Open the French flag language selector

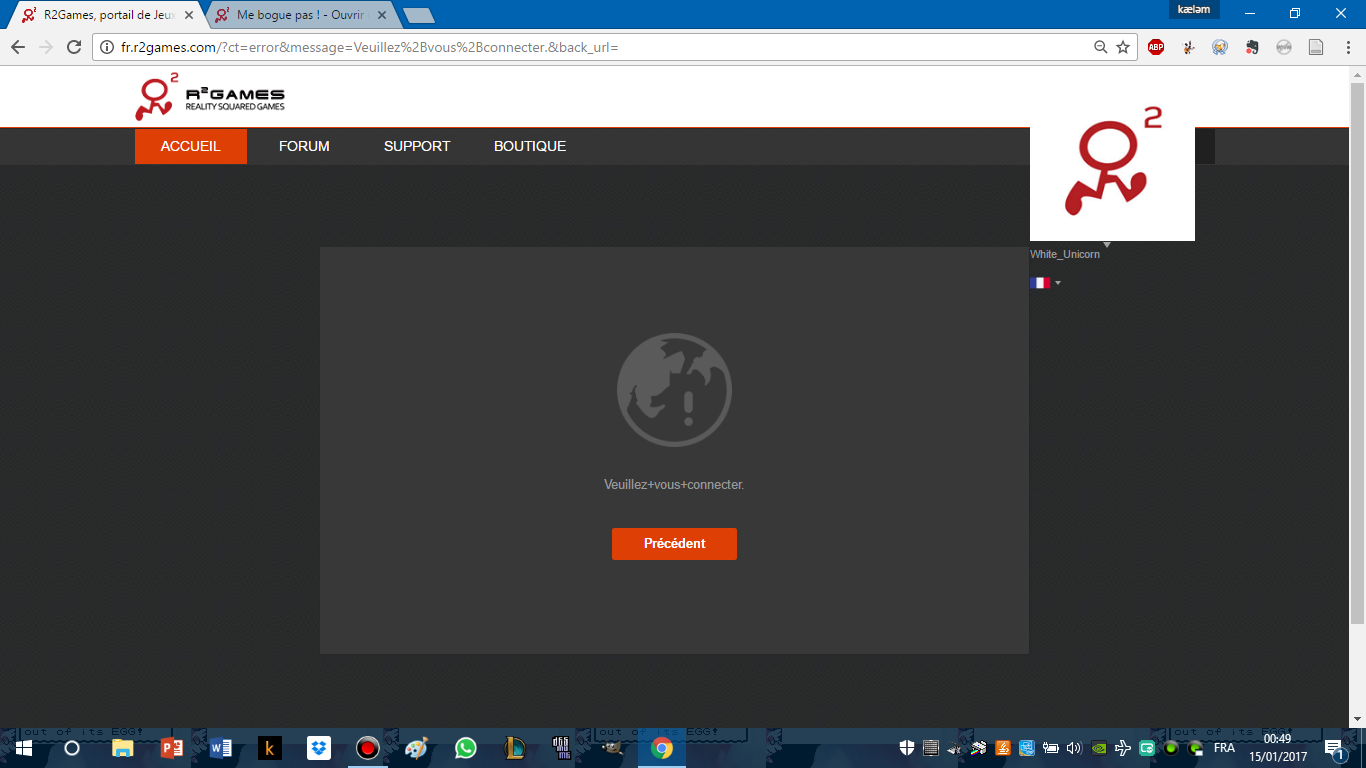[1045, 283]
